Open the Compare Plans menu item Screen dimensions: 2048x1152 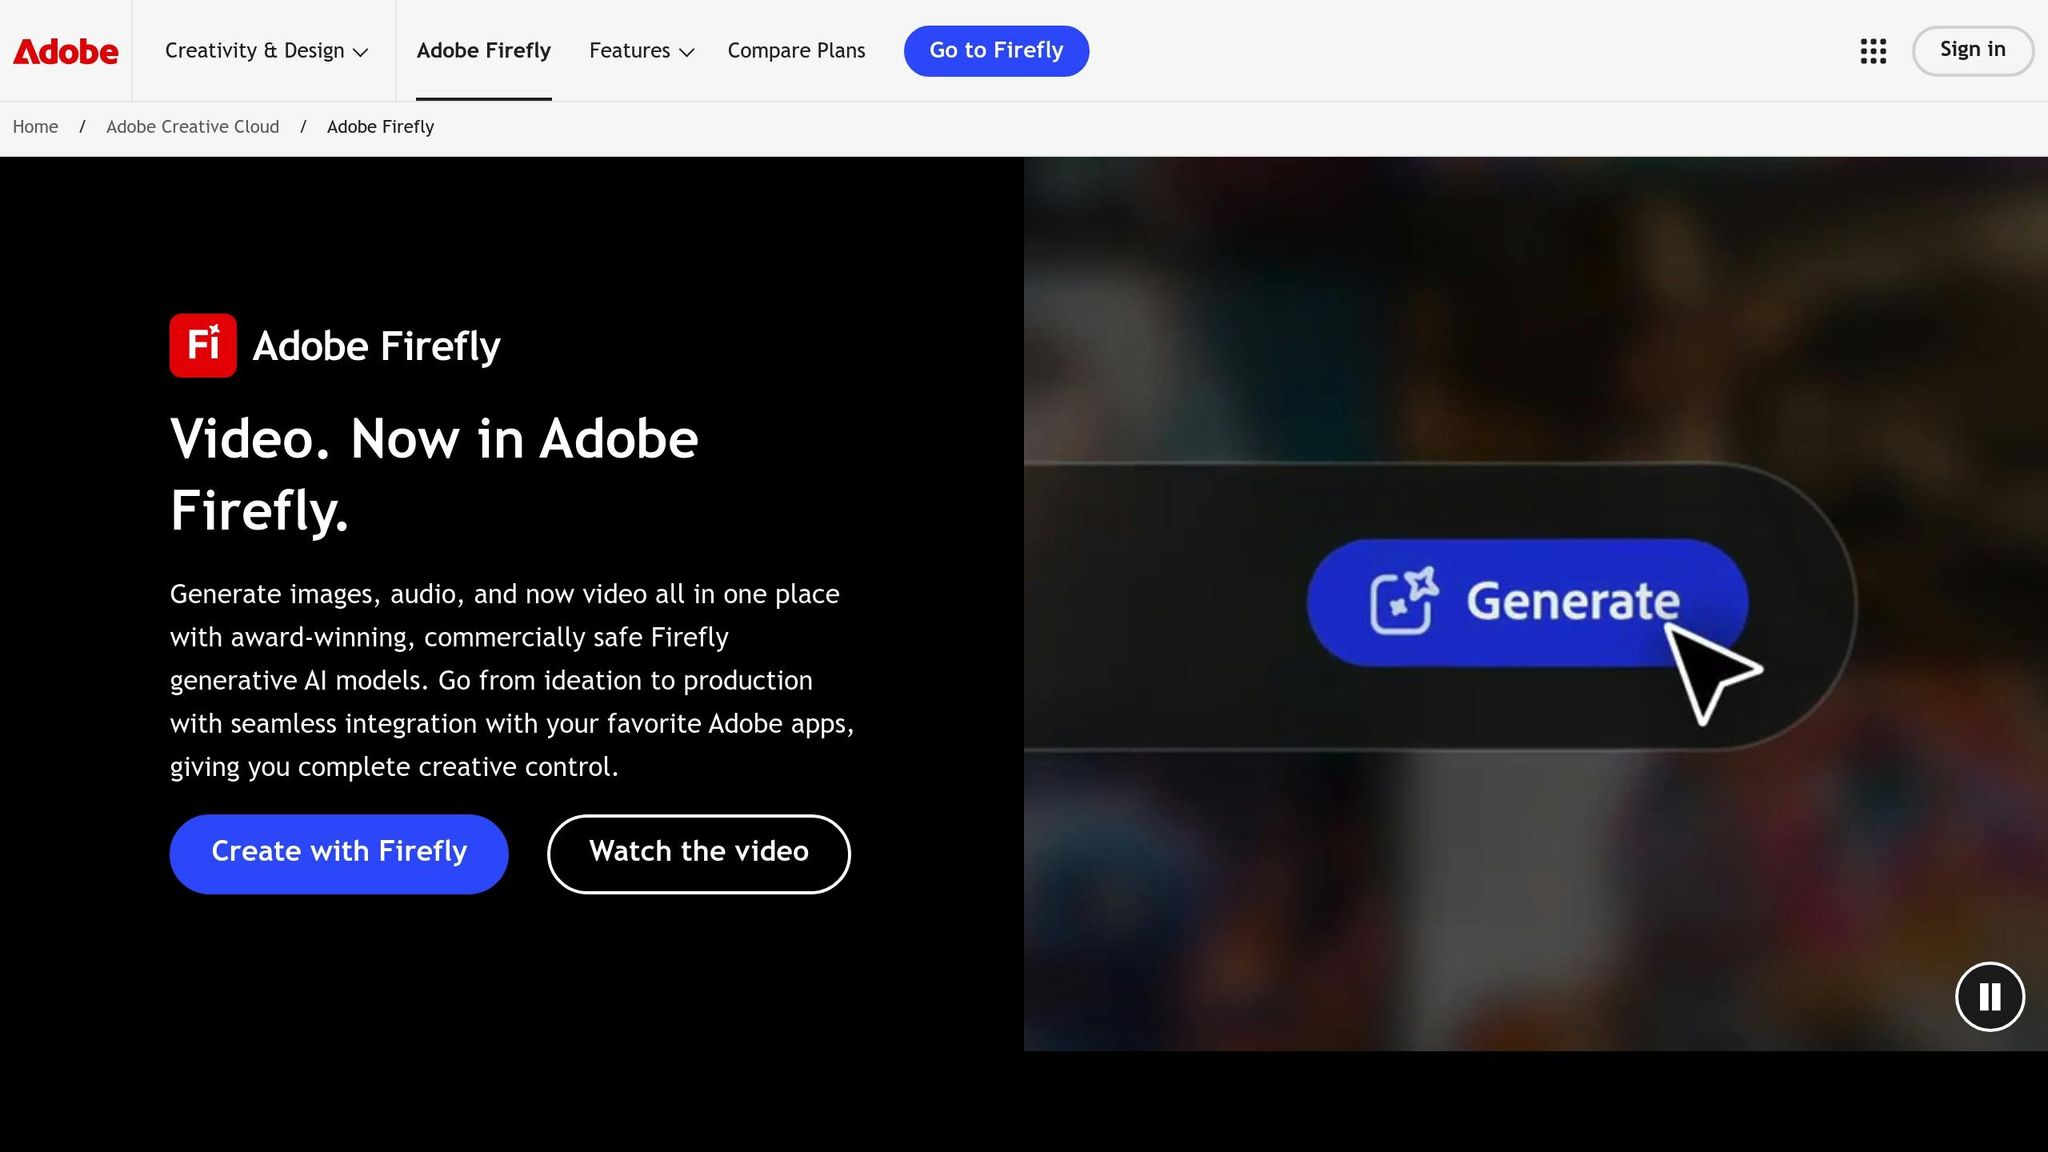tap(796, 51)
